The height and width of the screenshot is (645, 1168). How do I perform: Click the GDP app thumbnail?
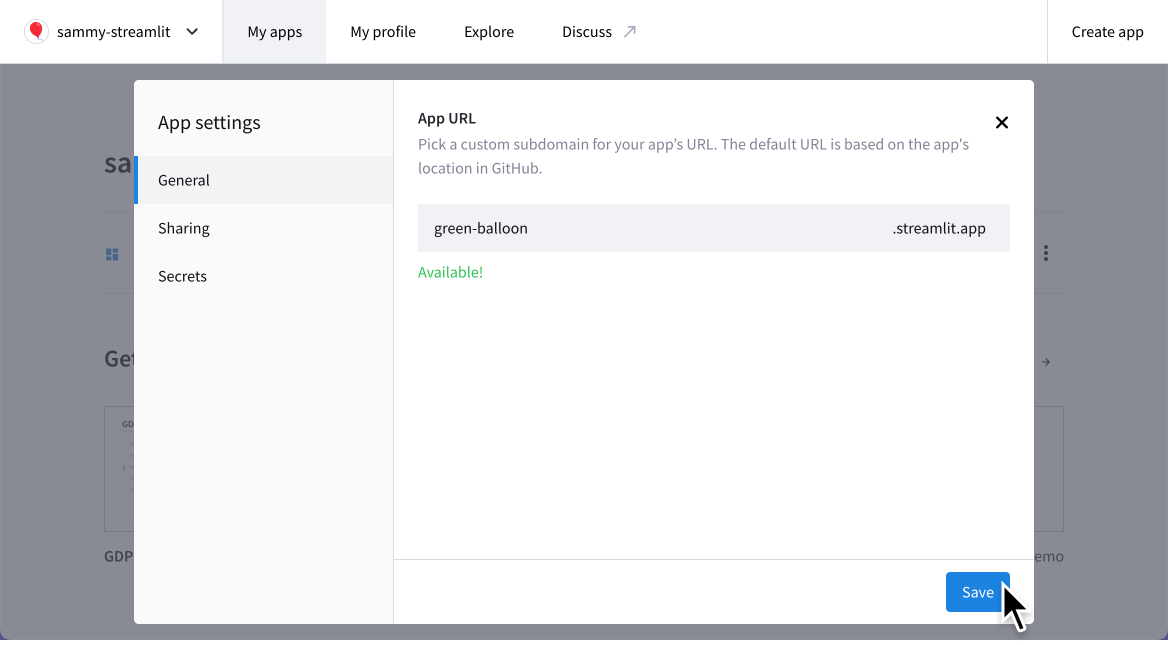click(x=120, y=469)
